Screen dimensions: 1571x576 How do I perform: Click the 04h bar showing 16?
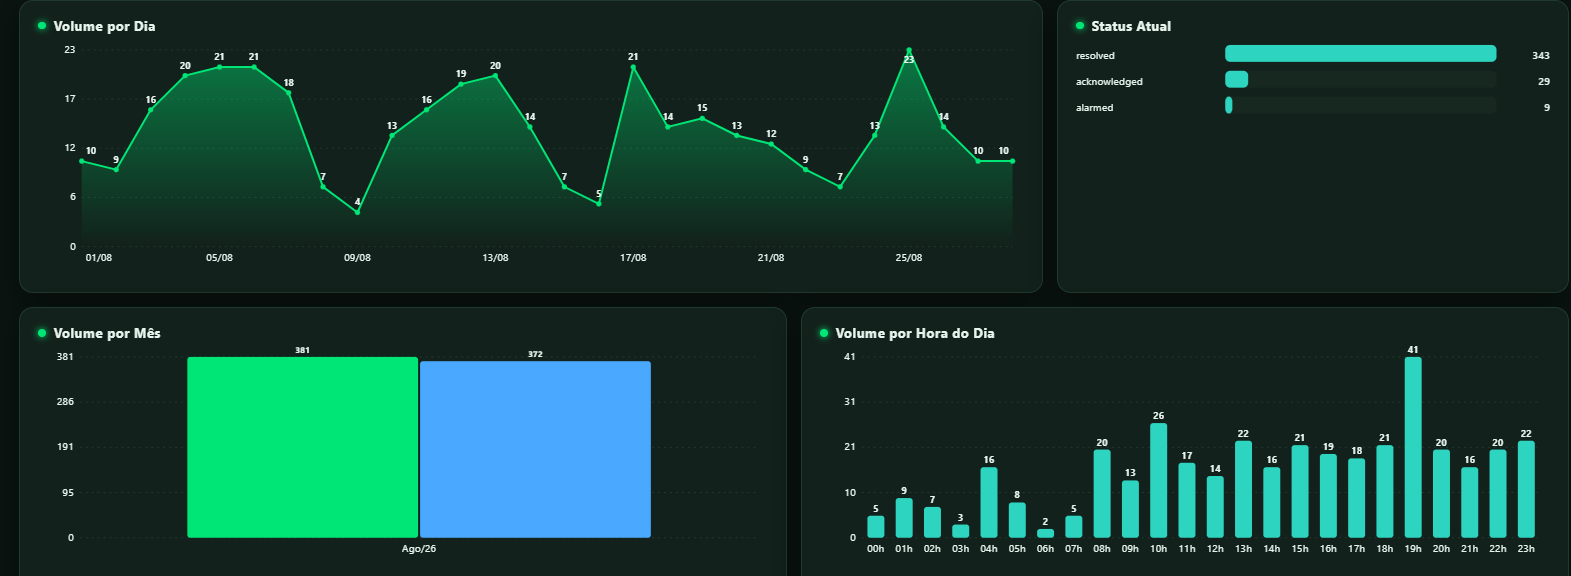(x=989, y=502)
